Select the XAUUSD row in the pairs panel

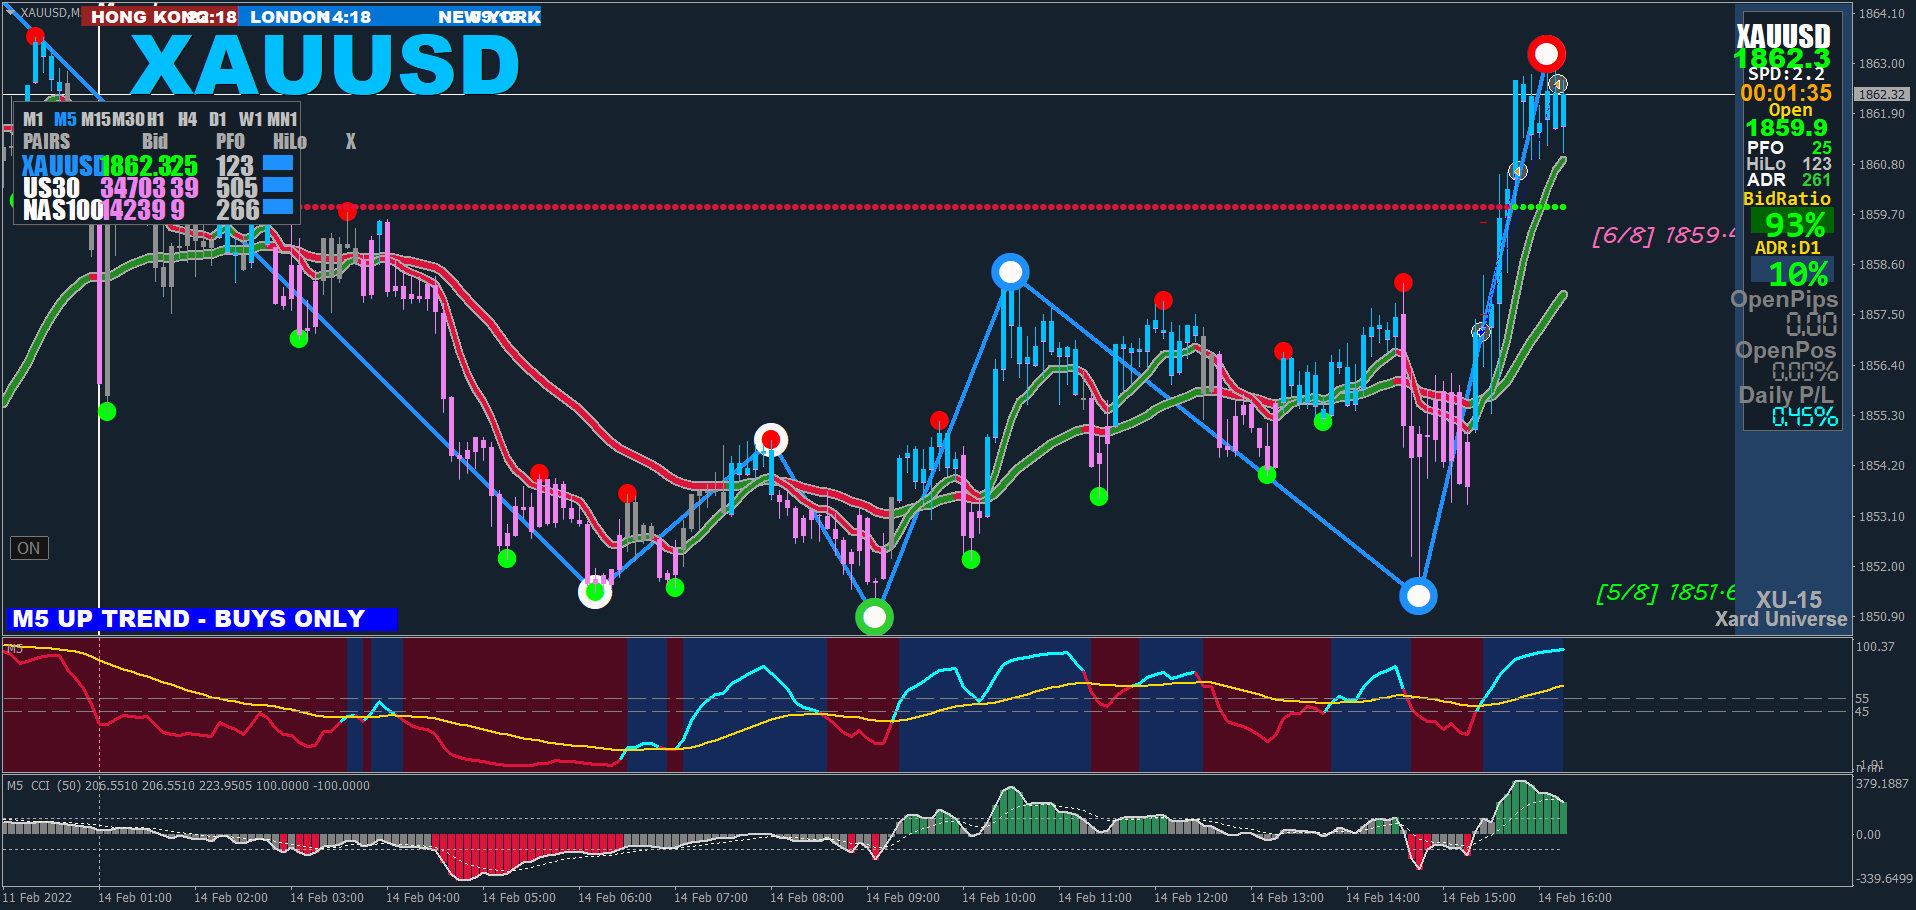(x=61, y=165)
